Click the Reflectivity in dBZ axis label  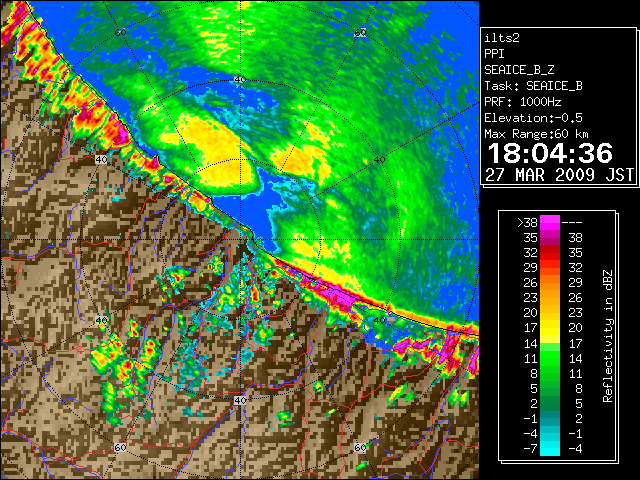pos(608,336)
